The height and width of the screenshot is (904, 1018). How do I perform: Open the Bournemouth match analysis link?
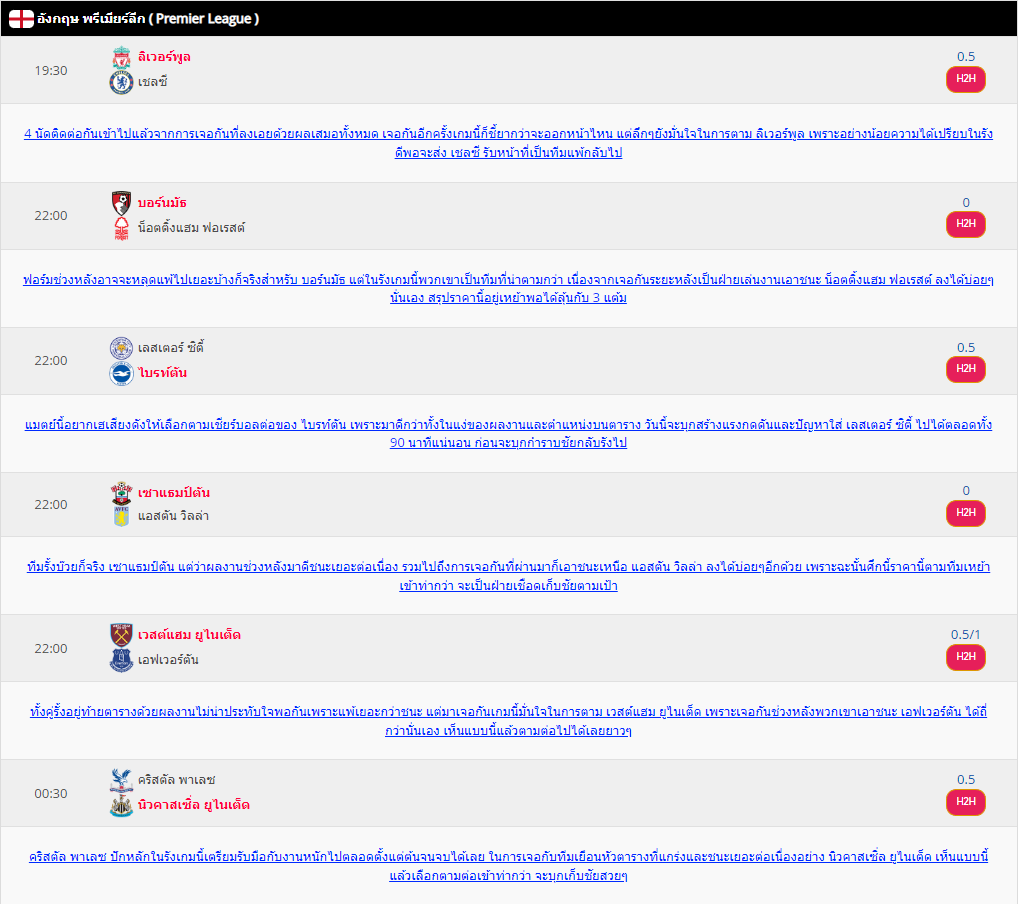508,288
